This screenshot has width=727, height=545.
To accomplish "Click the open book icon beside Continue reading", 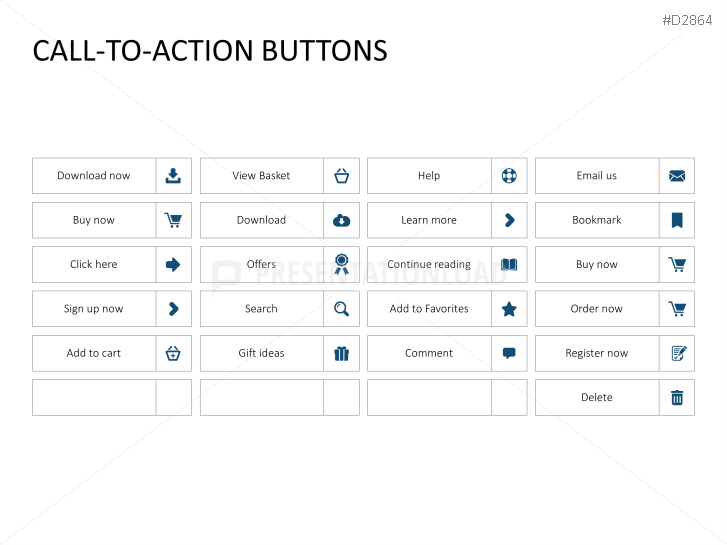I will tap(509, 264).
